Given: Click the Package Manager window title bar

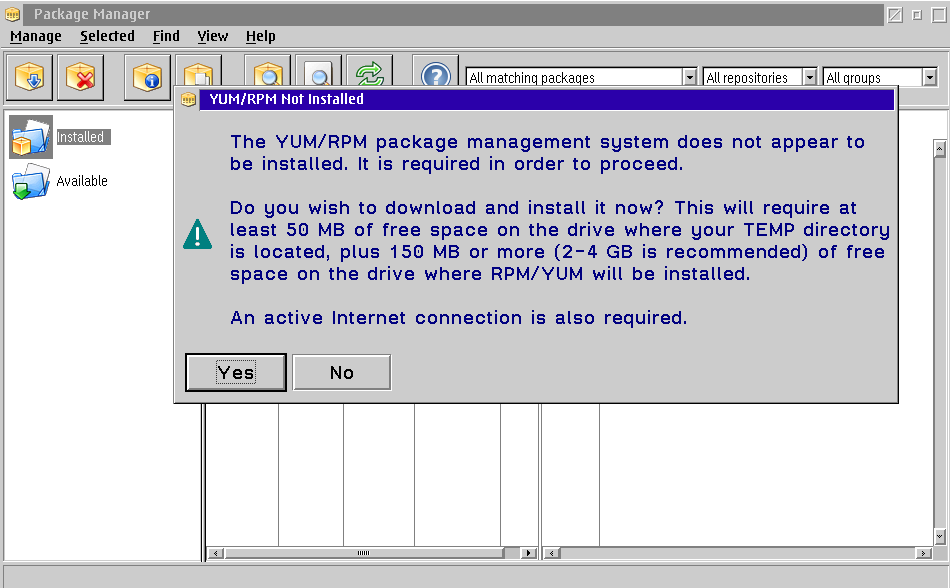Looking at the screenshot, I should (453, 14).
